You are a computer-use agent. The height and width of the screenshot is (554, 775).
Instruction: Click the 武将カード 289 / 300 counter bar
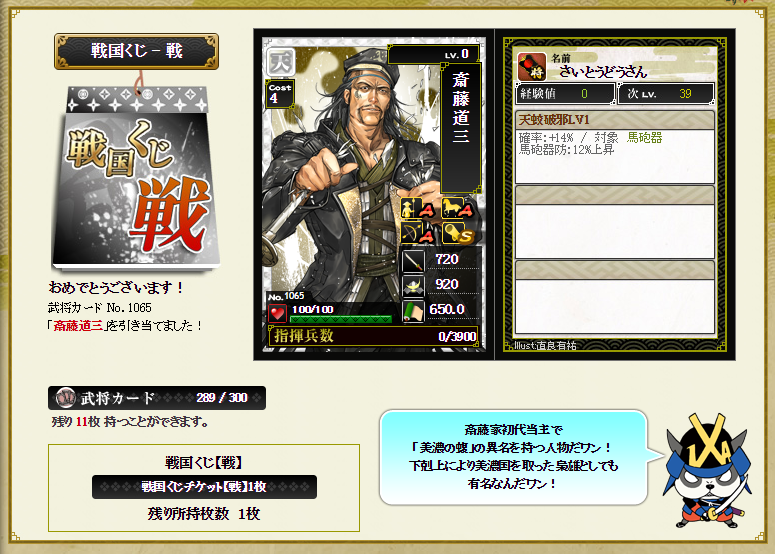tap(157, 398)
